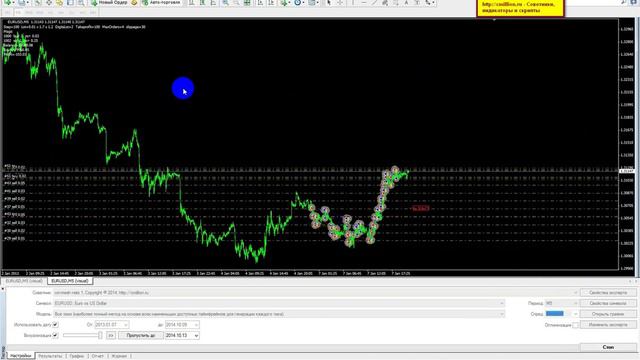Toggle chart auto scroll icon
The width and height of the screenshot is (640, 360).
[x=260, y=2]
